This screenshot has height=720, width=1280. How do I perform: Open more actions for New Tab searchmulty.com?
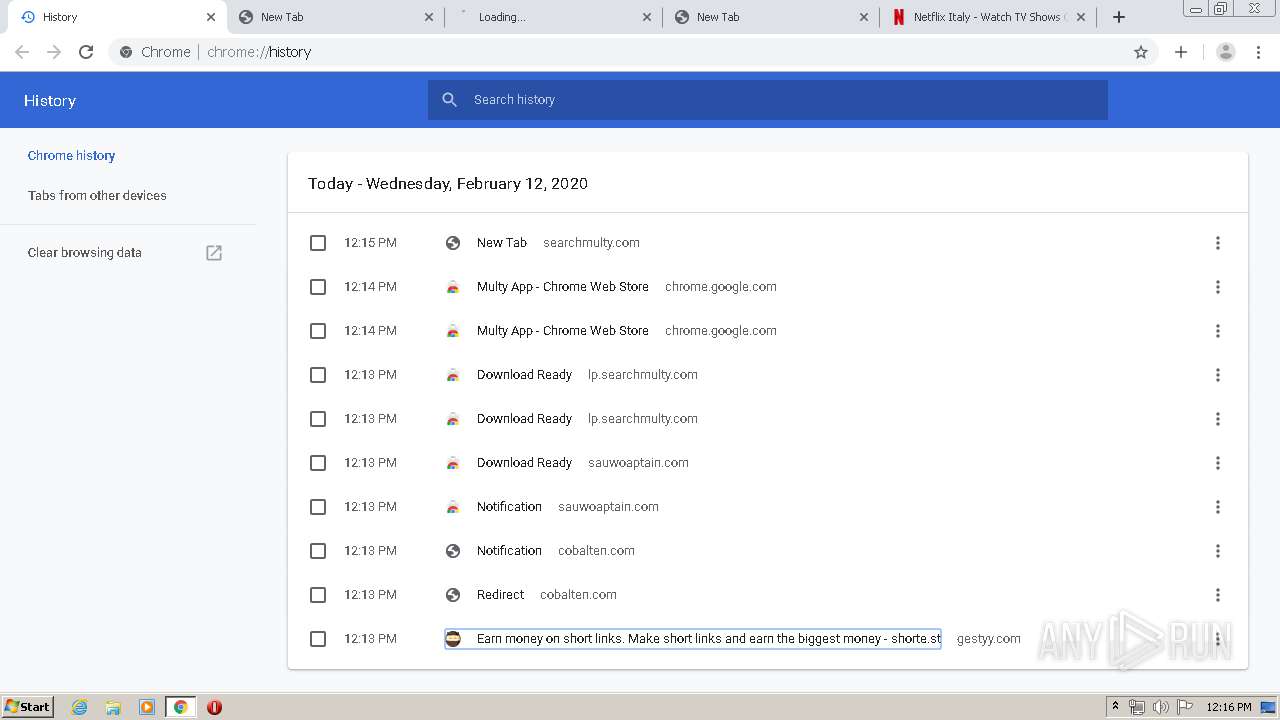click(1218, 243)
